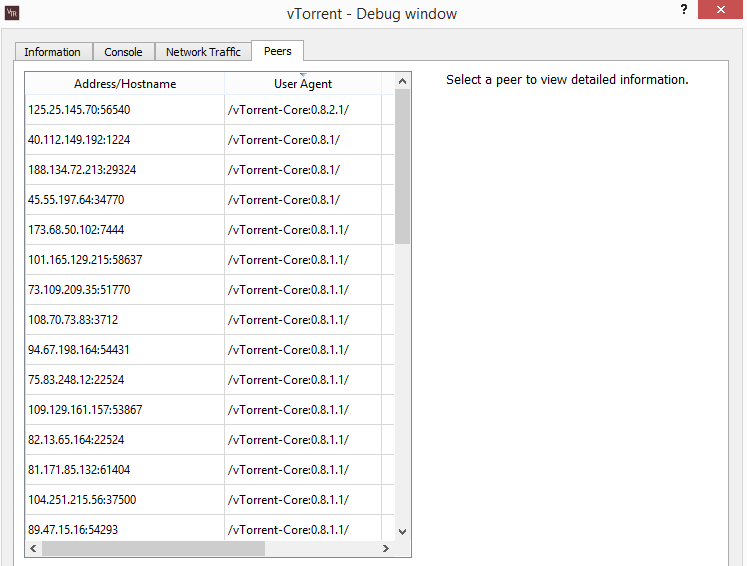Open the Console tab
This screenshot has width=747, height=566.
pos(123,51)
